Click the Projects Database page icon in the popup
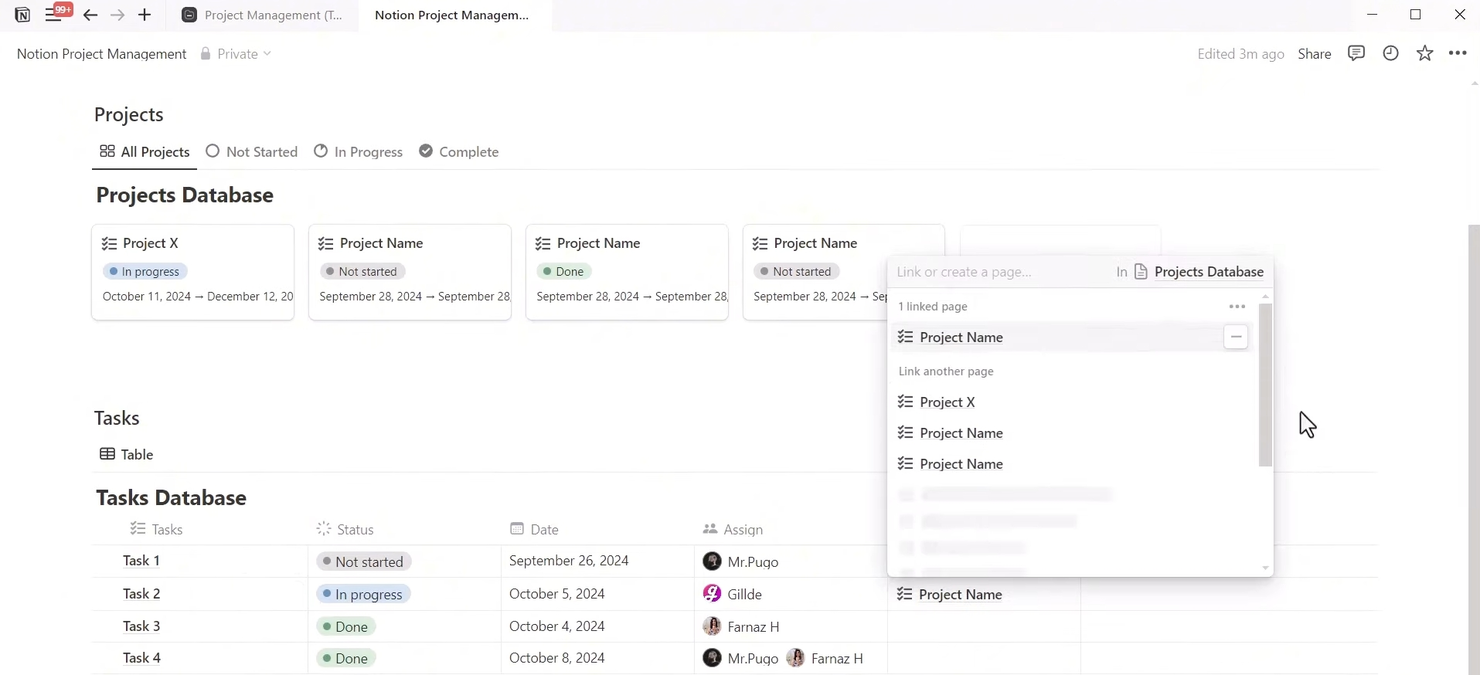Image resolution: width=1480 pixels, height=675 pixels. [x=1140, y=271]
